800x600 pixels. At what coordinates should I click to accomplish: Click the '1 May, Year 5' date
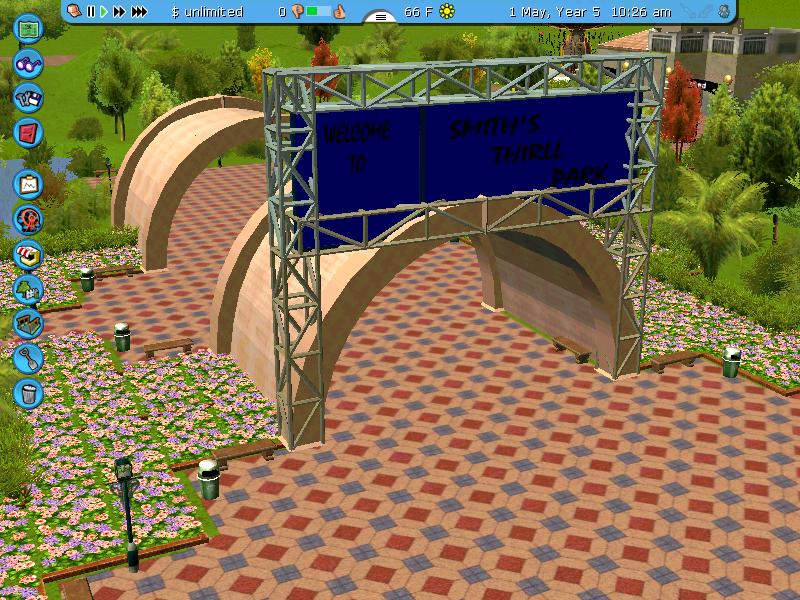[x=555, y=12]
